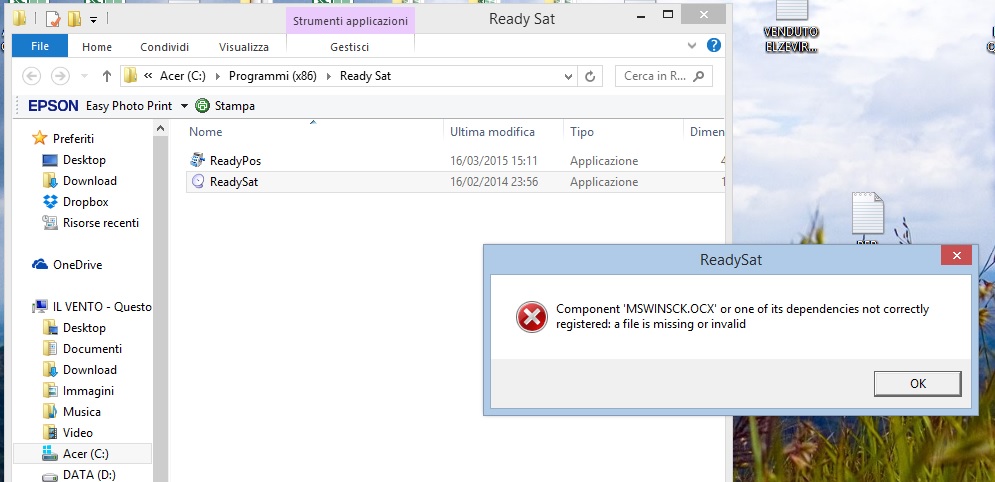Open Documenti folder in navigation pane
The image size is (995, 482).
tap(92, 349)
